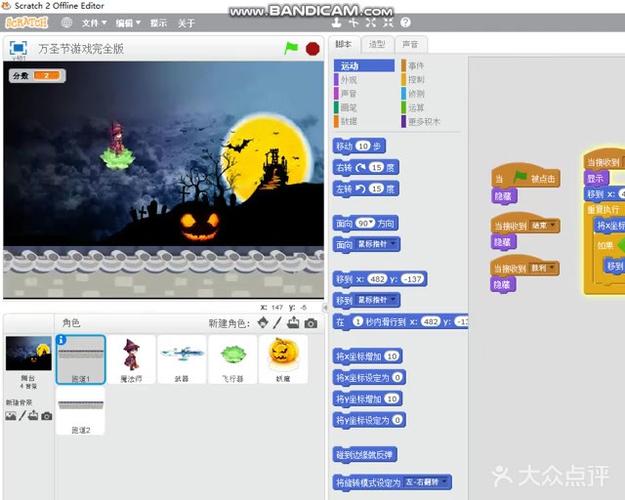The width and height of the screenshot is (625, 500).
Task: Paint a new sprite with the brush icon
Action: [277, 323]
